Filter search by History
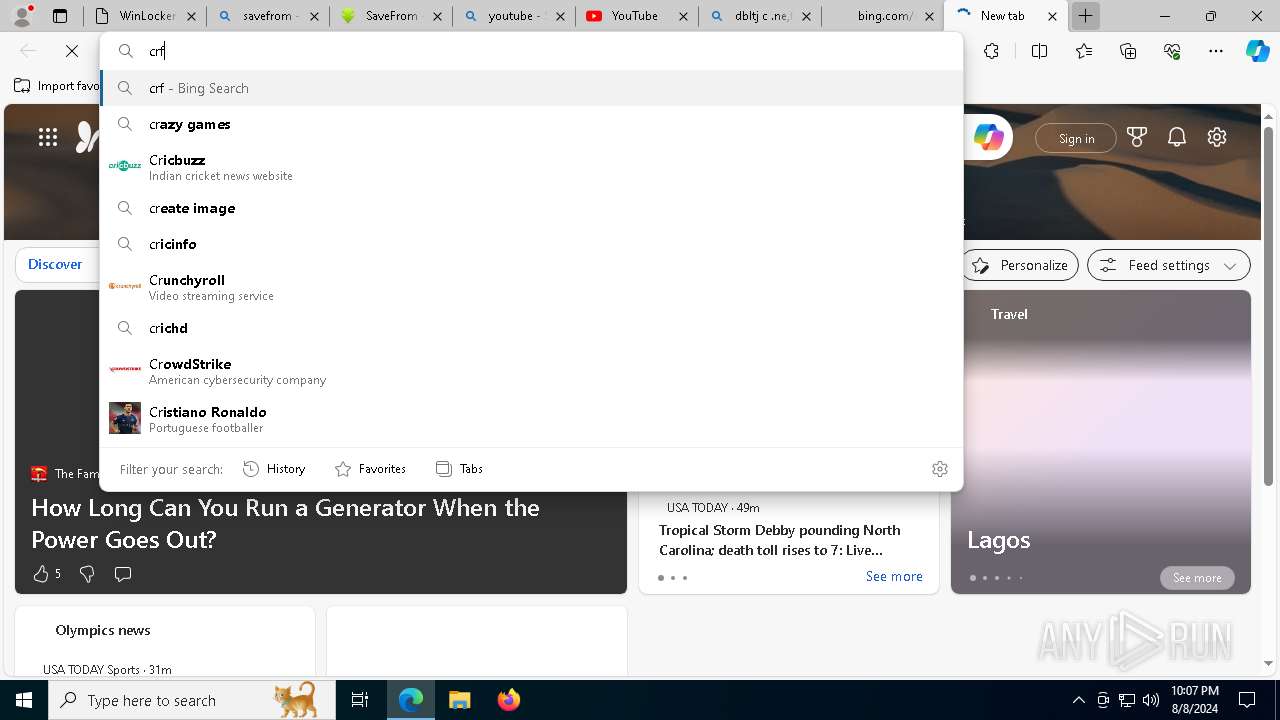1280x720 pixels. coord(274,469)
